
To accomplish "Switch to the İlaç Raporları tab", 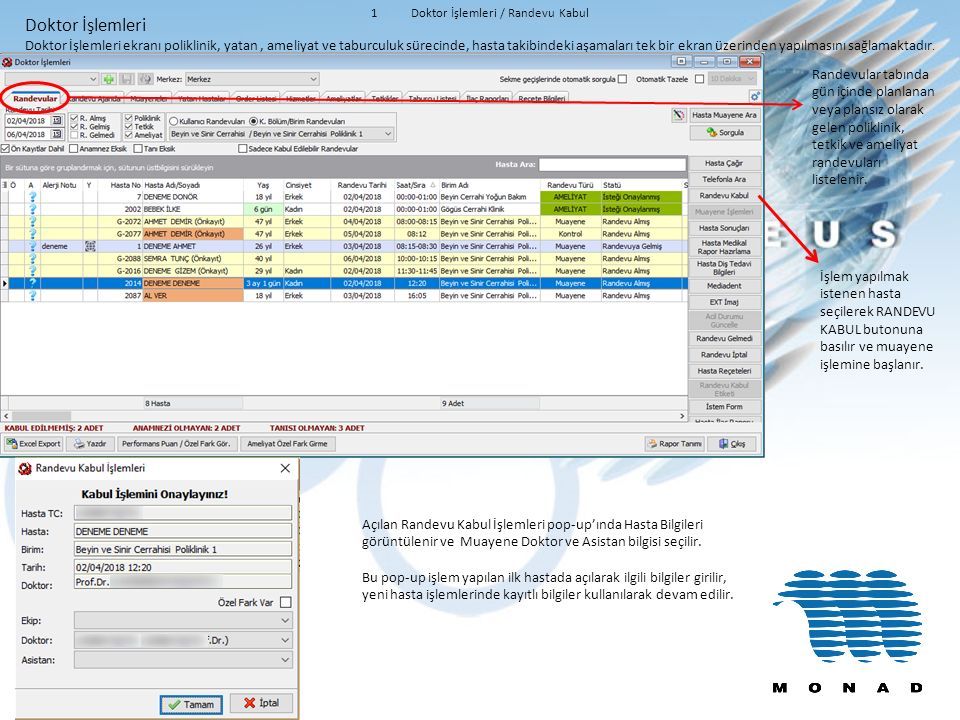I will point(487,99).
